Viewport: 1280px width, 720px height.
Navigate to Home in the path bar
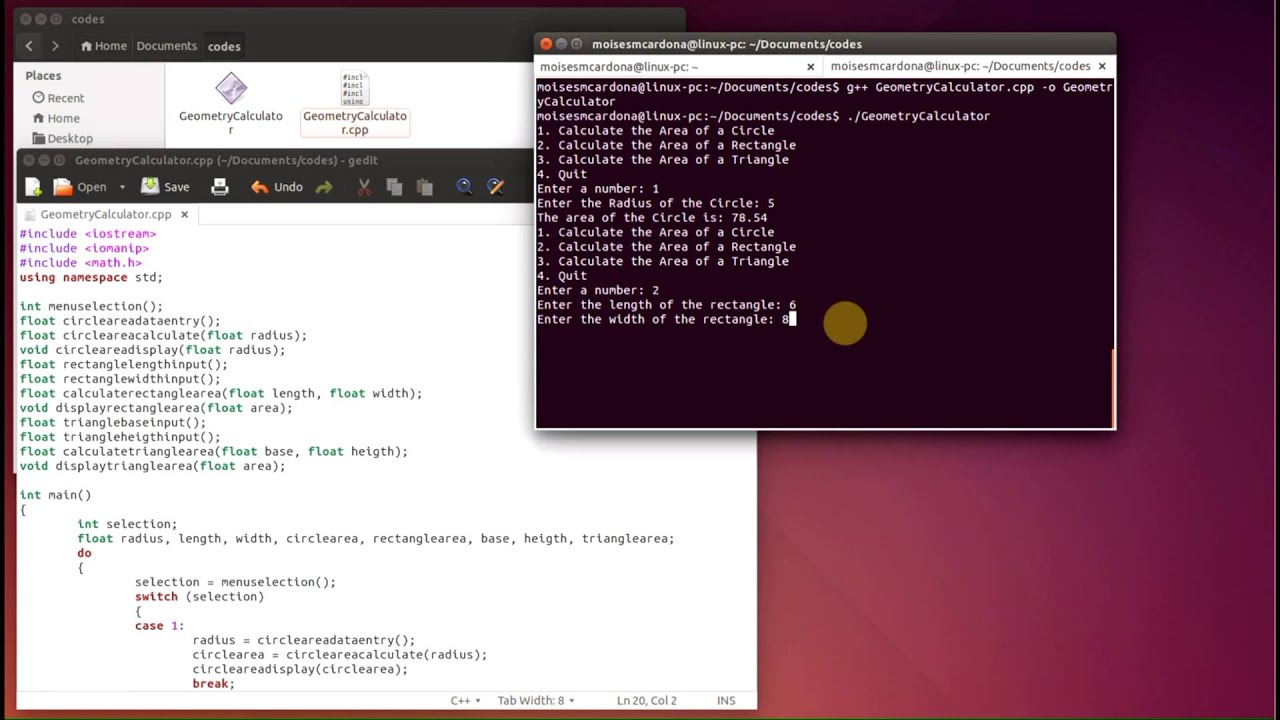[x=103, y=46]
